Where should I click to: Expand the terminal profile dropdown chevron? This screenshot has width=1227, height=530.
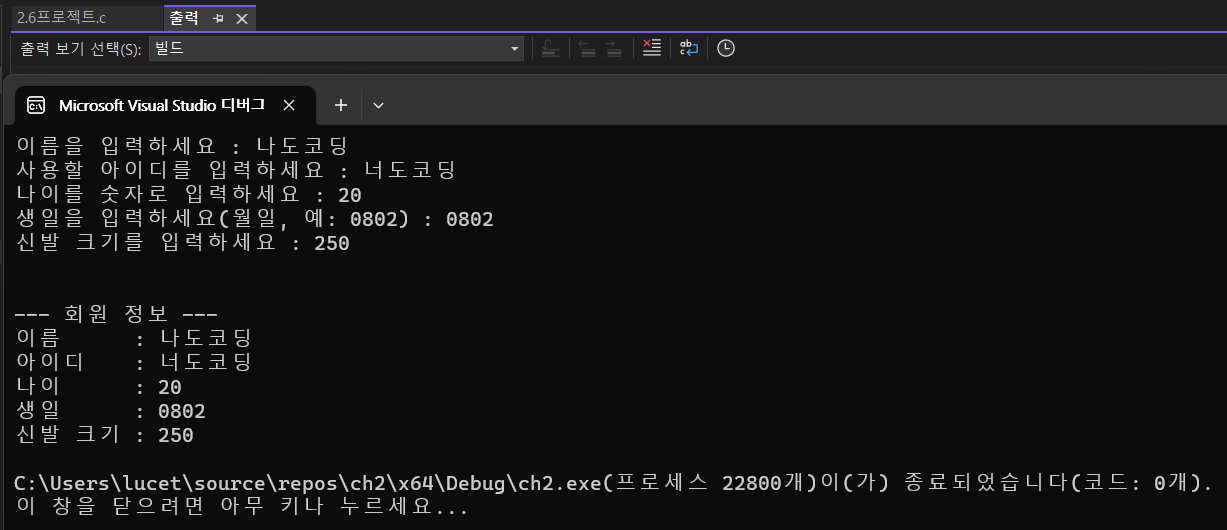378,105
